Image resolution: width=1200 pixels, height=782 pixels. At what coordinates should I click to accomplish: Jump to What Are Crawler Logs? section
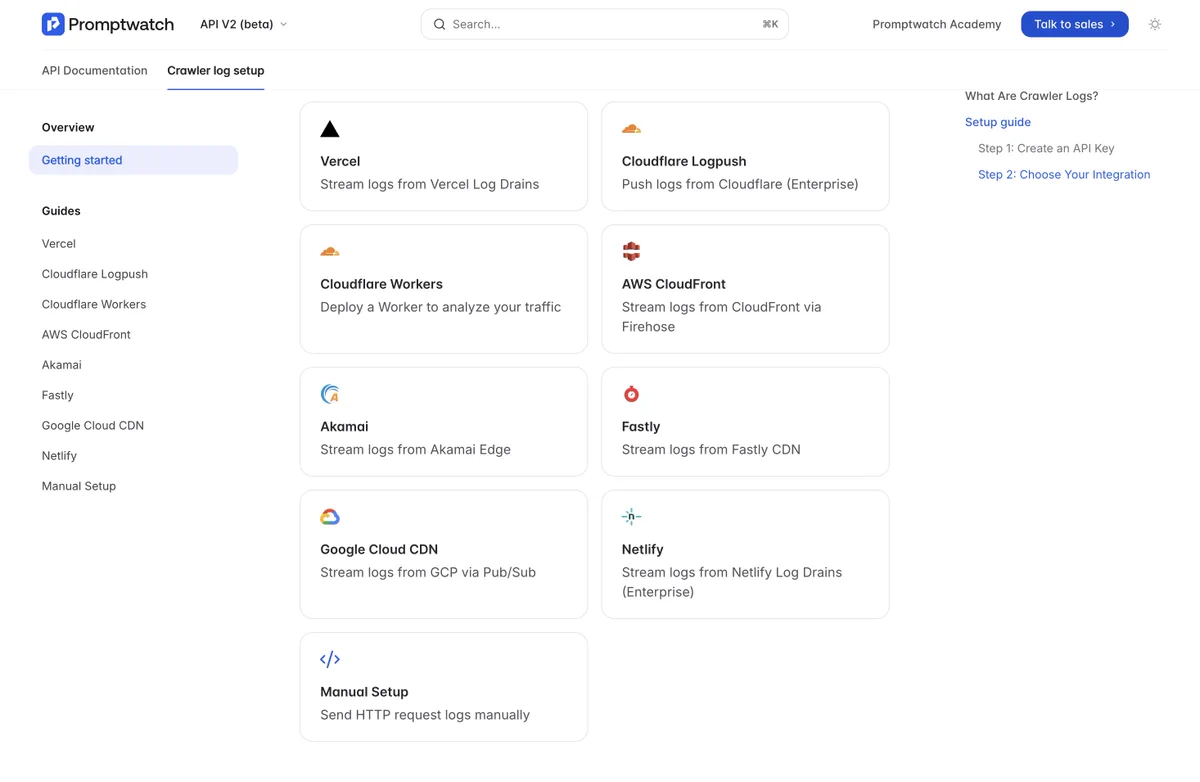pos(1031,96)
